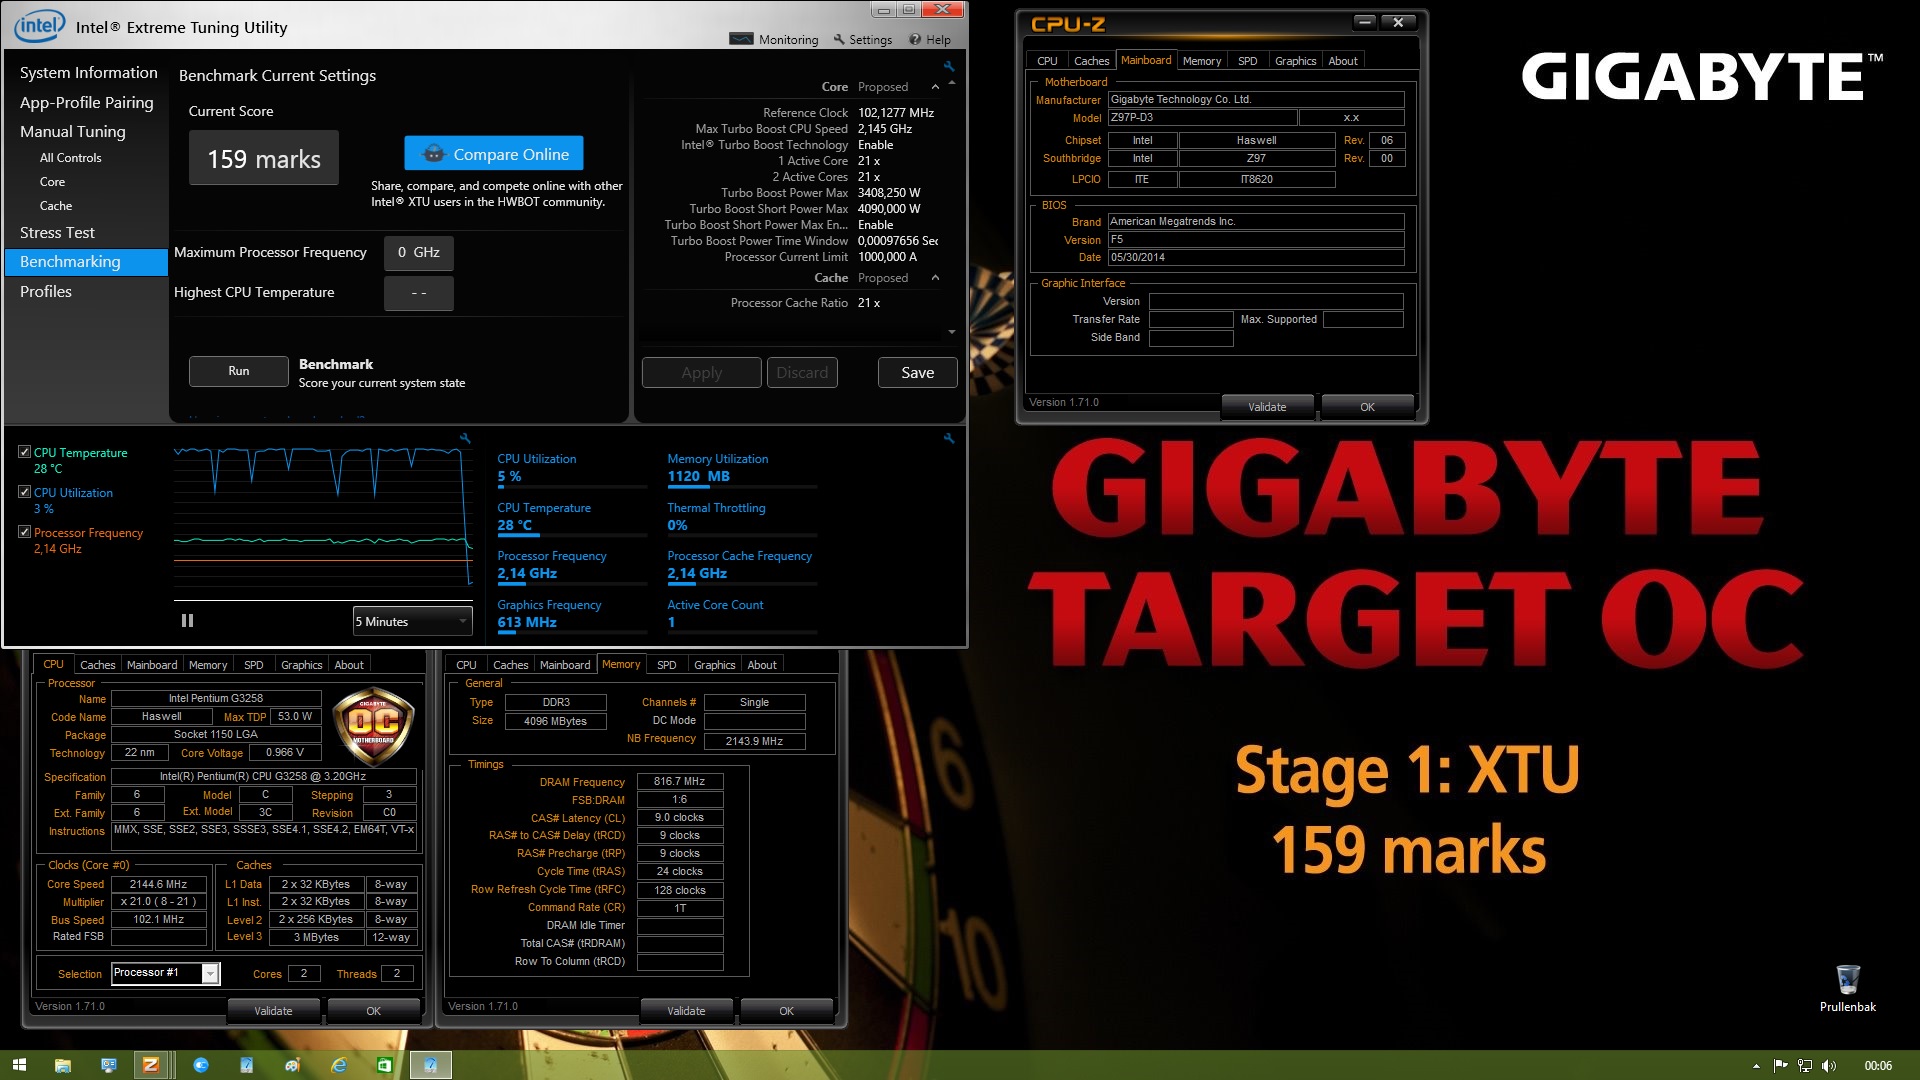The width and height of the screenshot is (1920, 1080).
Task: Run the XTU benchmark
Action: pos(238,371)
